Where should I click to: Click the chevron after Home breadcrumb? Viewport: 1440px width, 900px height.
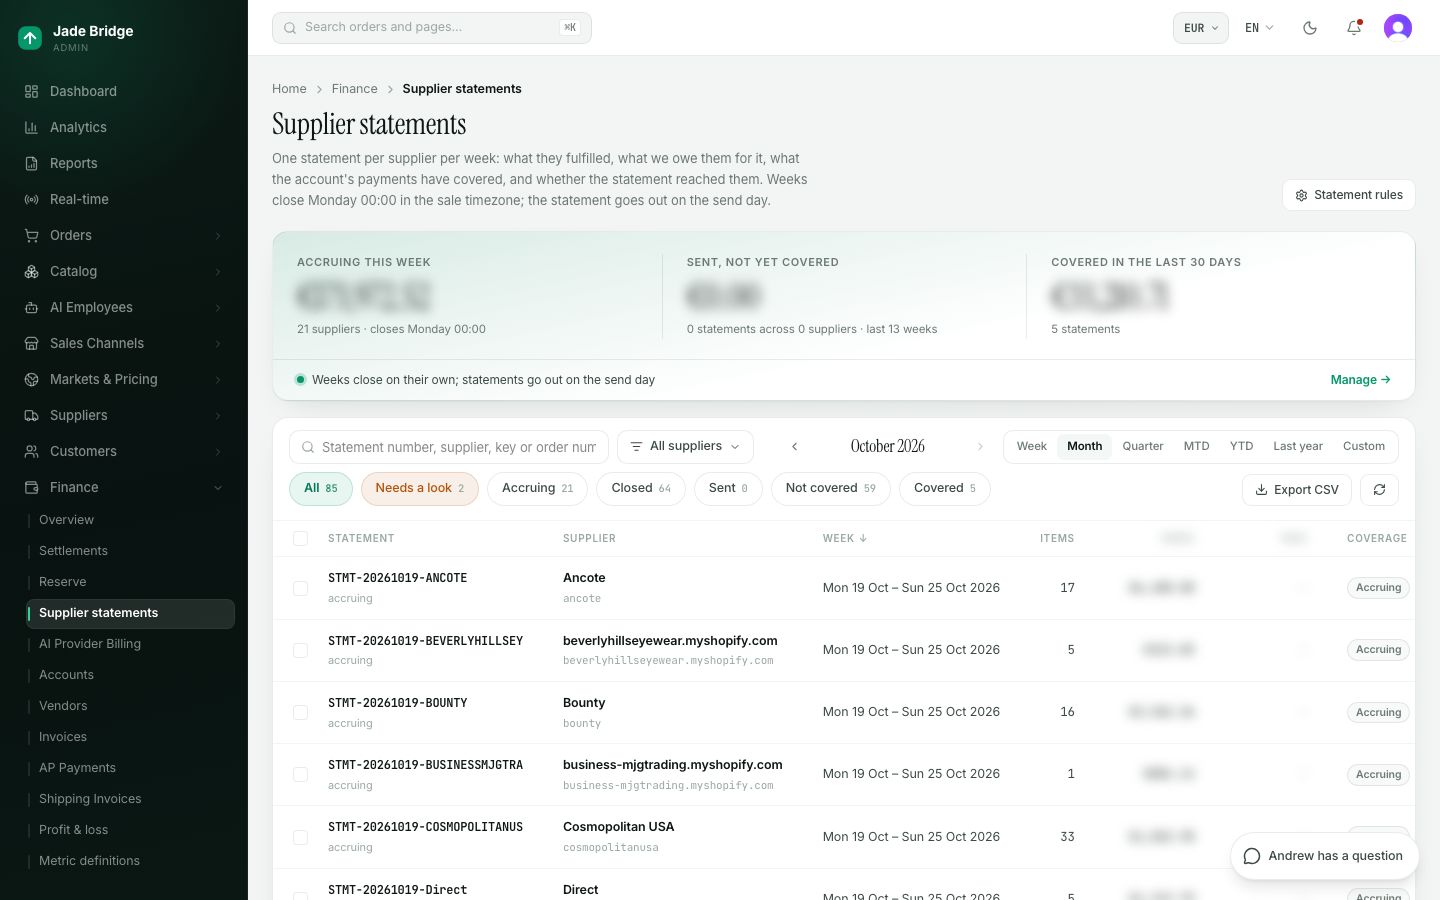coord(319,89)
